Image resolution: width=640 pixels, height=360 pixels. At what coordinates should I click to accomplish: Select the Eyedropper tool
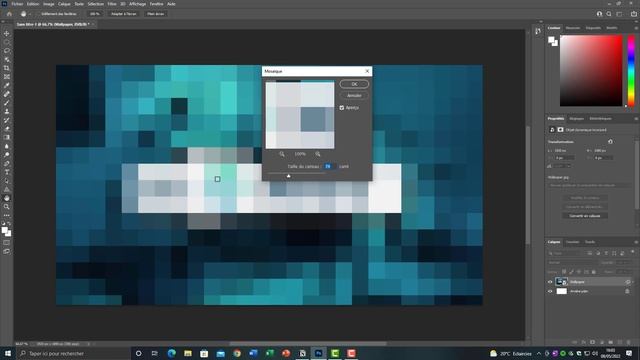tap(7, 85)
